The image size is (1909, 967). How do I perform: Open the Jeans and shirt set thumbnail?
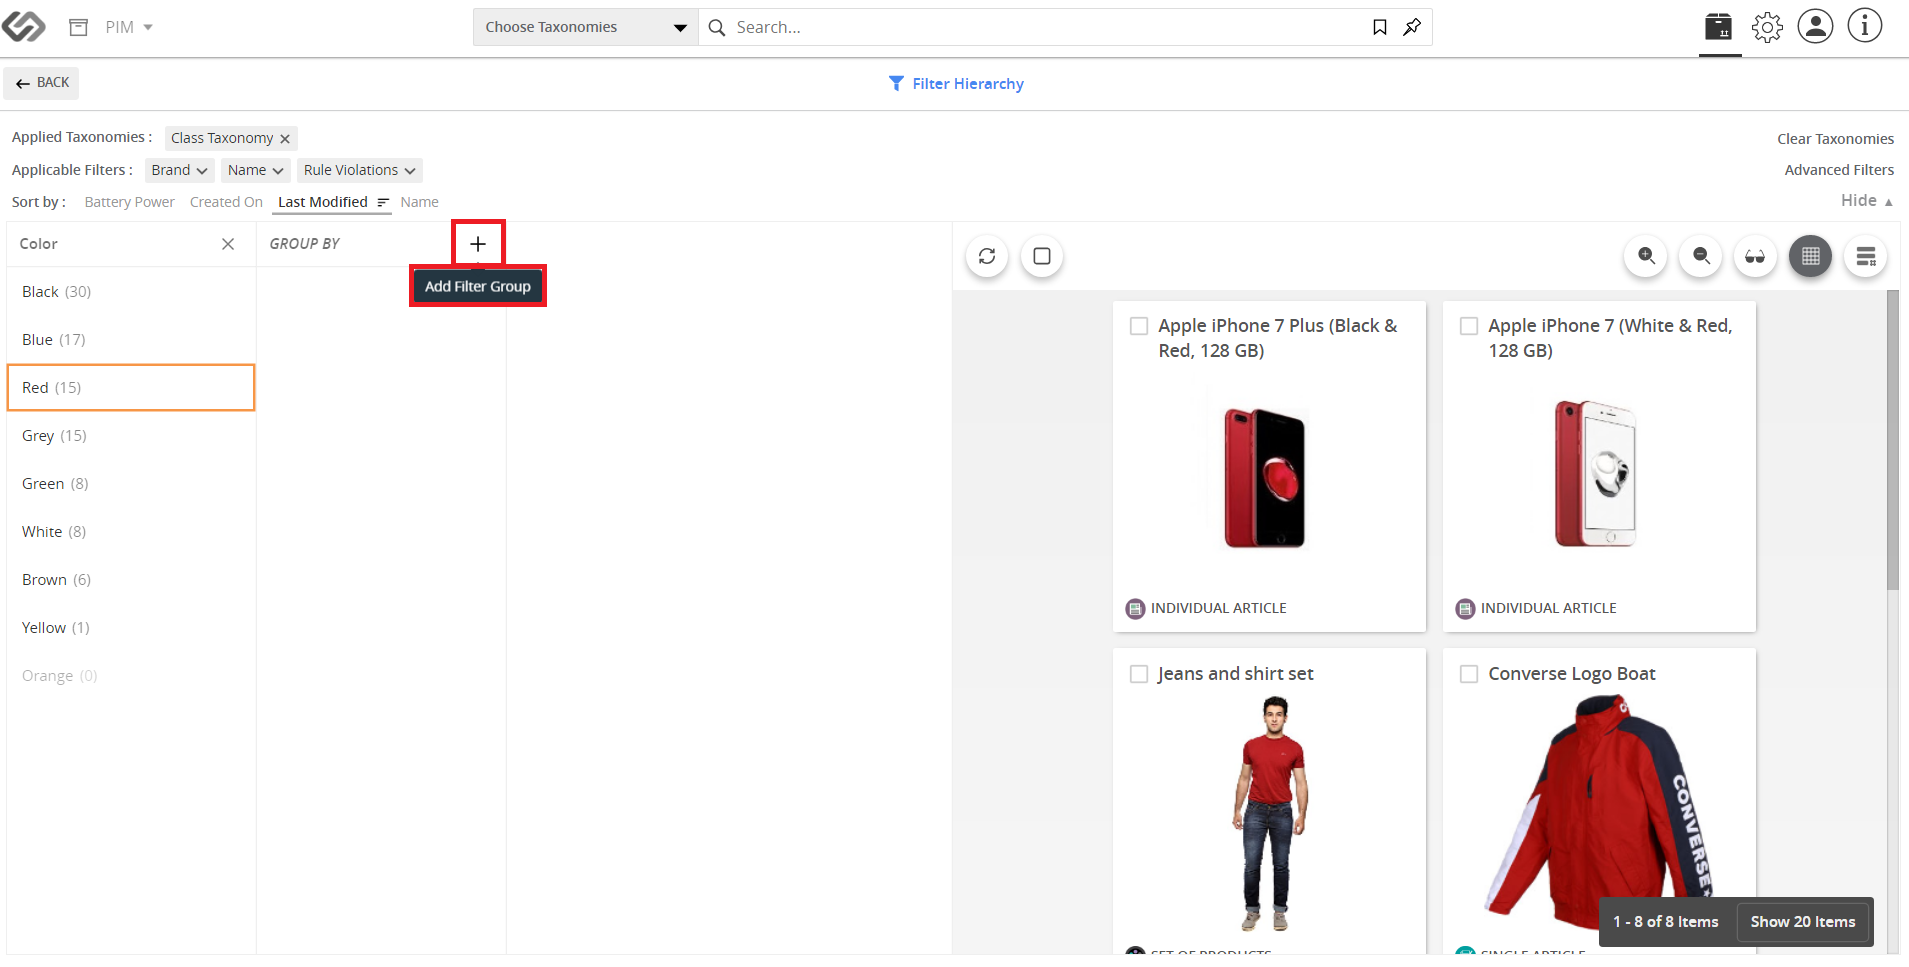[x=1270, y=815]
